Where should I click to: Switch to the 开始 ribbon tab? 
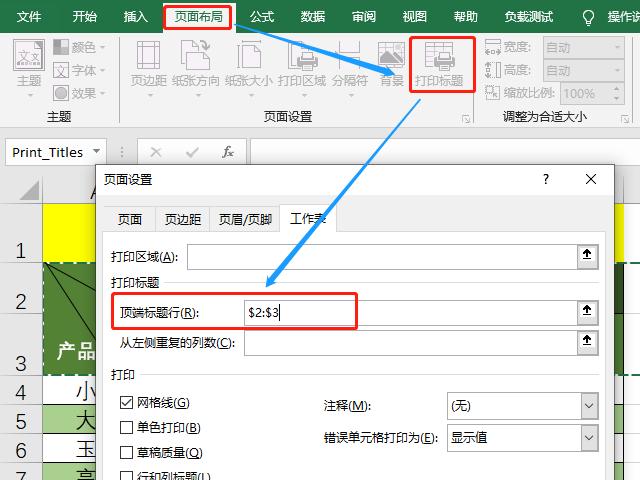pos(84,17)
